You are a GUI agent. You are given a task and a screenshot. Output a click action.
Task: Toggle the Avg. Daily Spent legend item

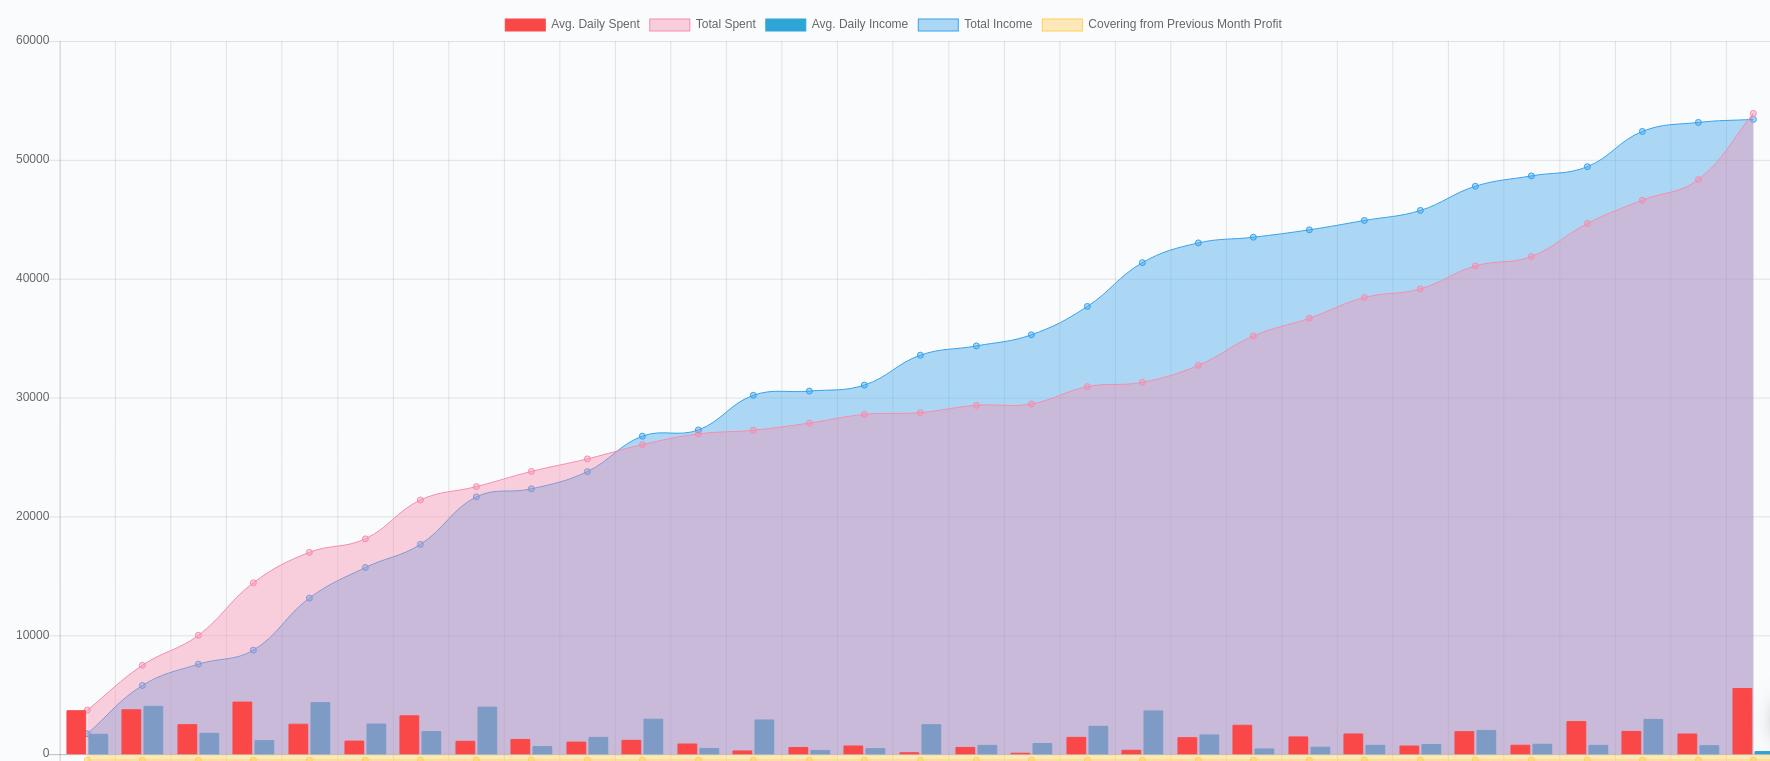(572, 24)
